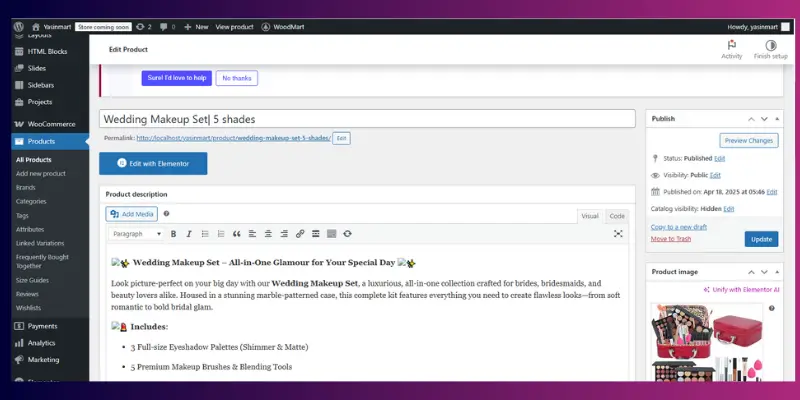The image size is (800, 400).
Task: Visit the Yasinmart site home link
Action: 51,27
